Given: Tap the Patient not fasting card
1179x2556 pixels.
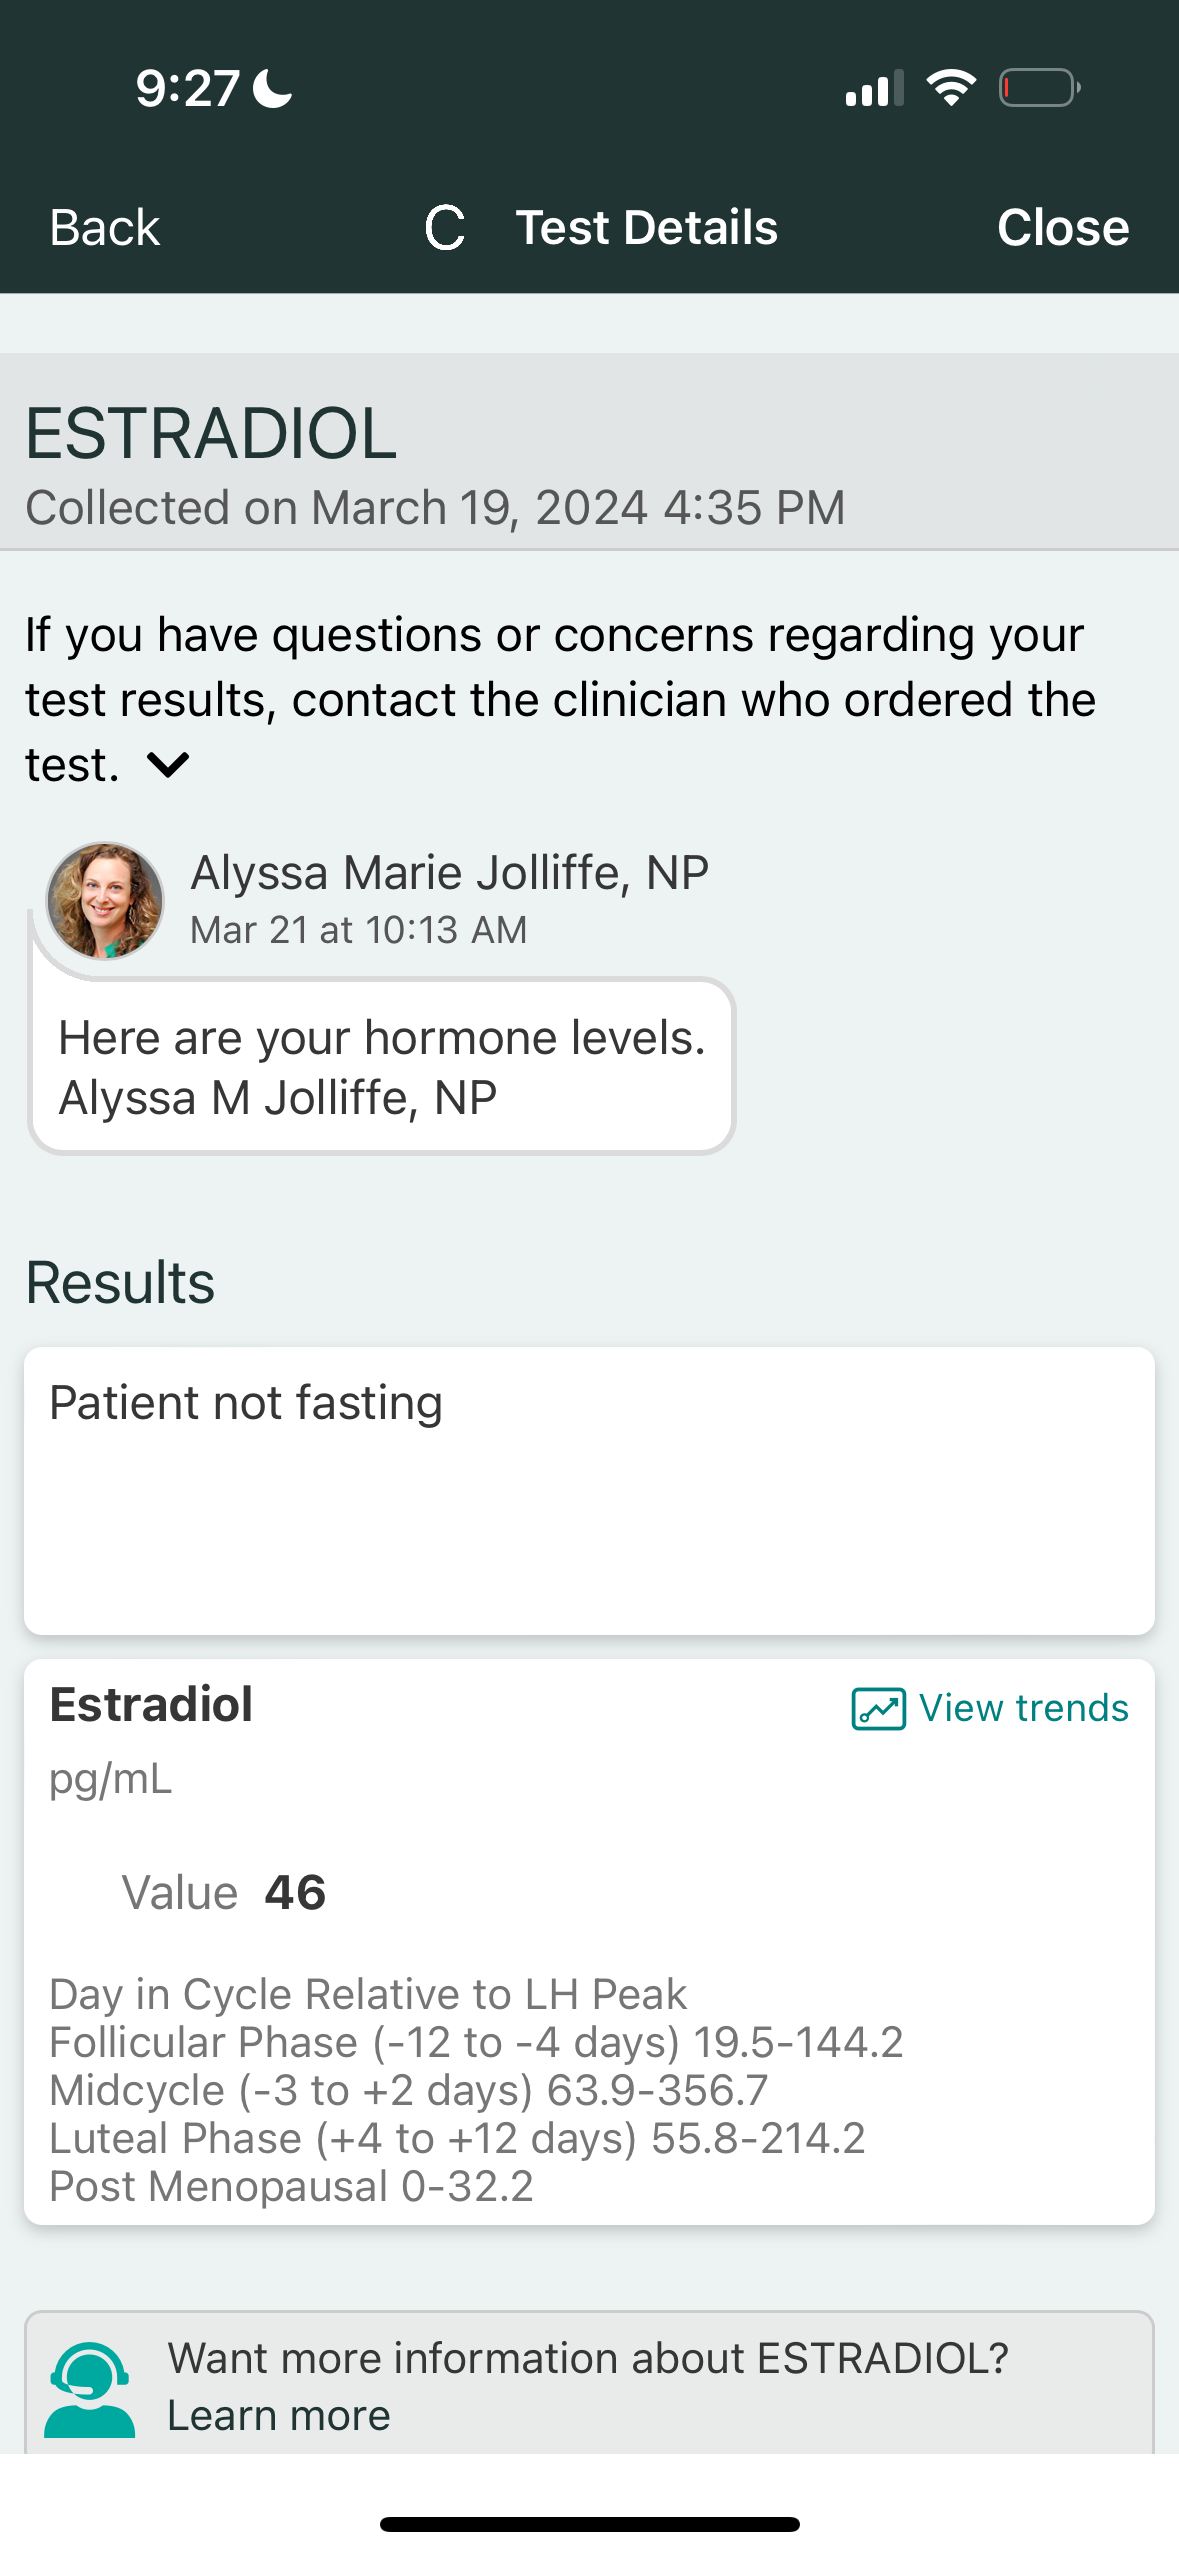Looking at the screenshot, I should [x=589, y=1490].
